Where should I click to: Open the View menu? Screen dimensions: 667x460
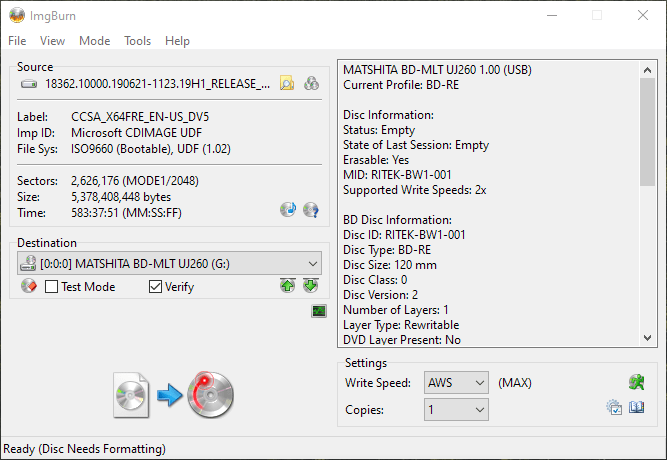coord(52,41)
